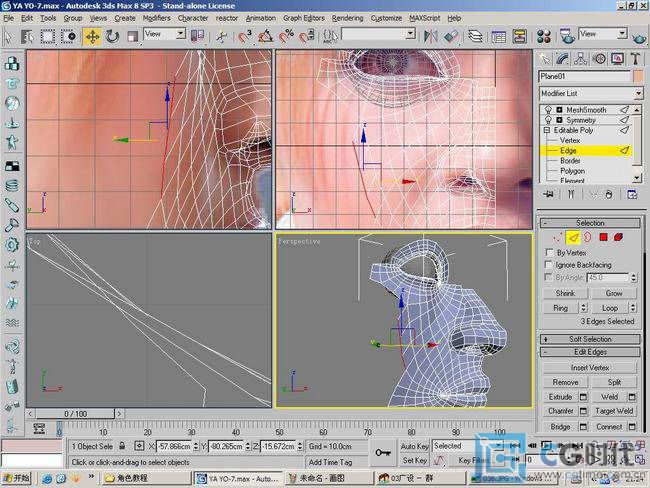Click the Insert Vertex button

(589, 368)
